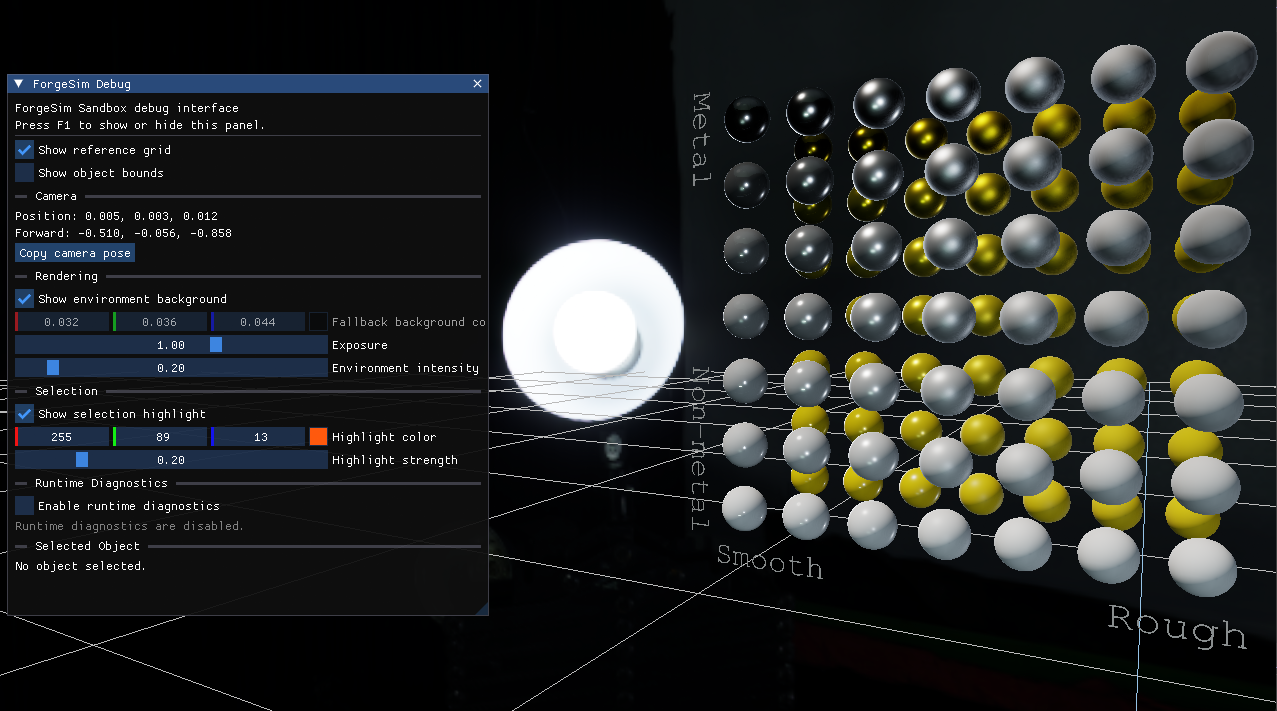The width and height of the screenshot is (1277, 711).
Task: Click highlight color red value 255
Action: click(62, 437)
